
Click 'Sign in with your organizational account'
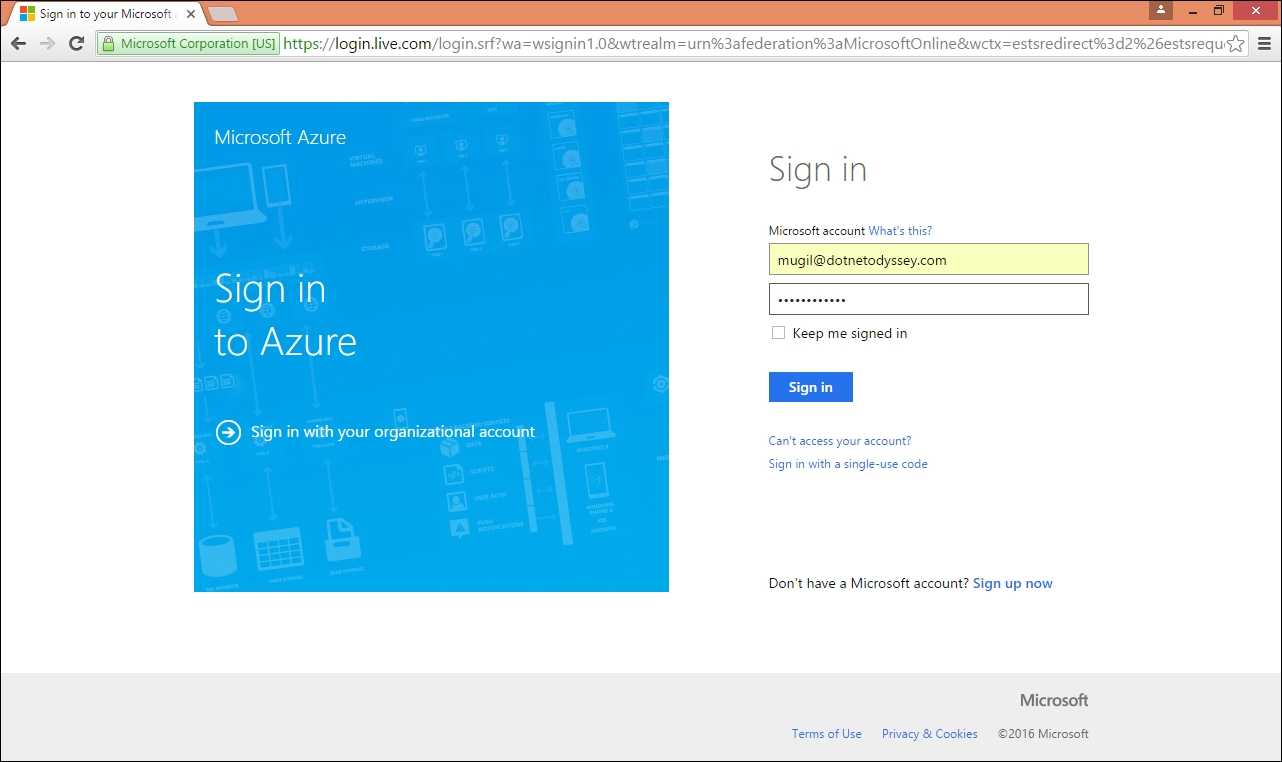click(393, 432)
